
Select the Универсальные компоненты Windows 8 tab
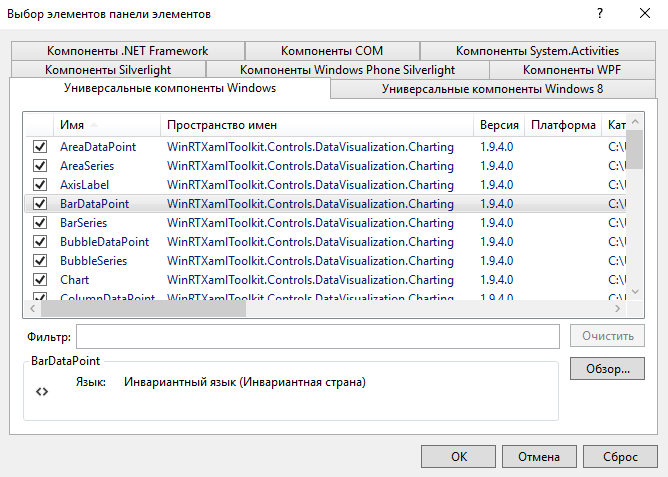pyautogui.click(x=492, y=89)
